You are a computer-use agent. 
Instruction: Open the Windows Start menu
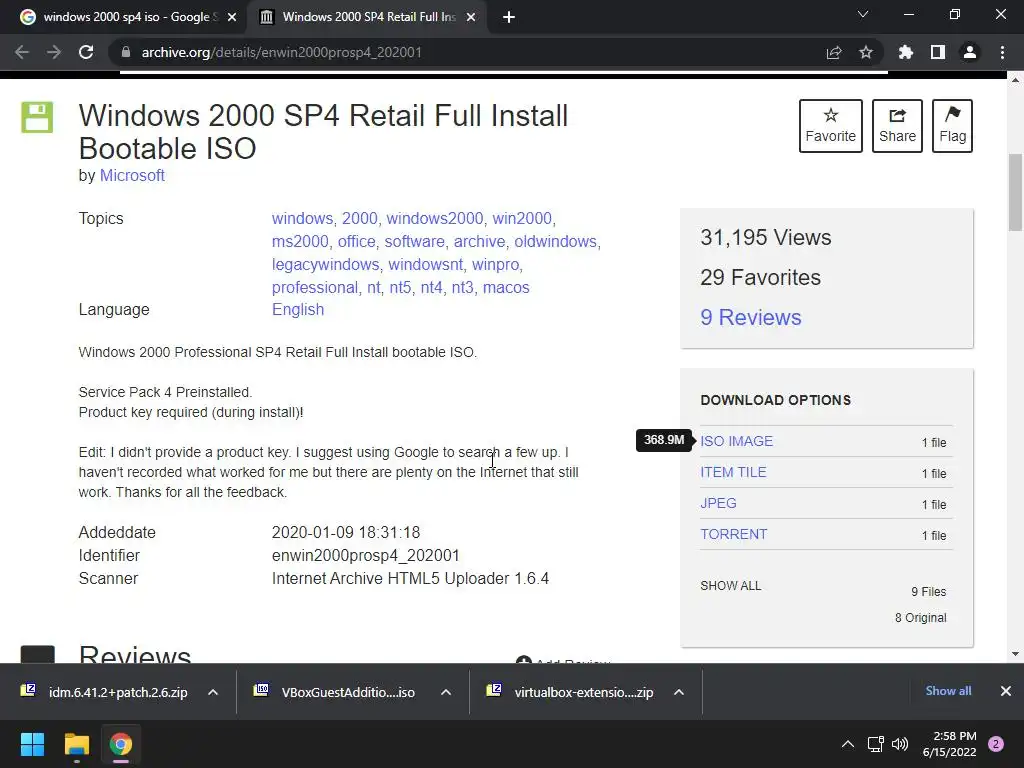point(32,744)
